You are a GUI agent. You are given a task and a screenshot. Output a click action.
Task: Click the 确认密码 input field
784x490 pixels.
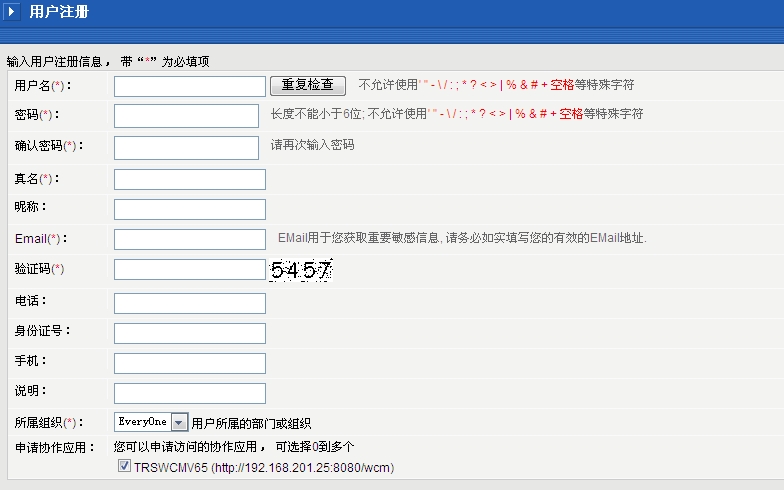point(186,148)
